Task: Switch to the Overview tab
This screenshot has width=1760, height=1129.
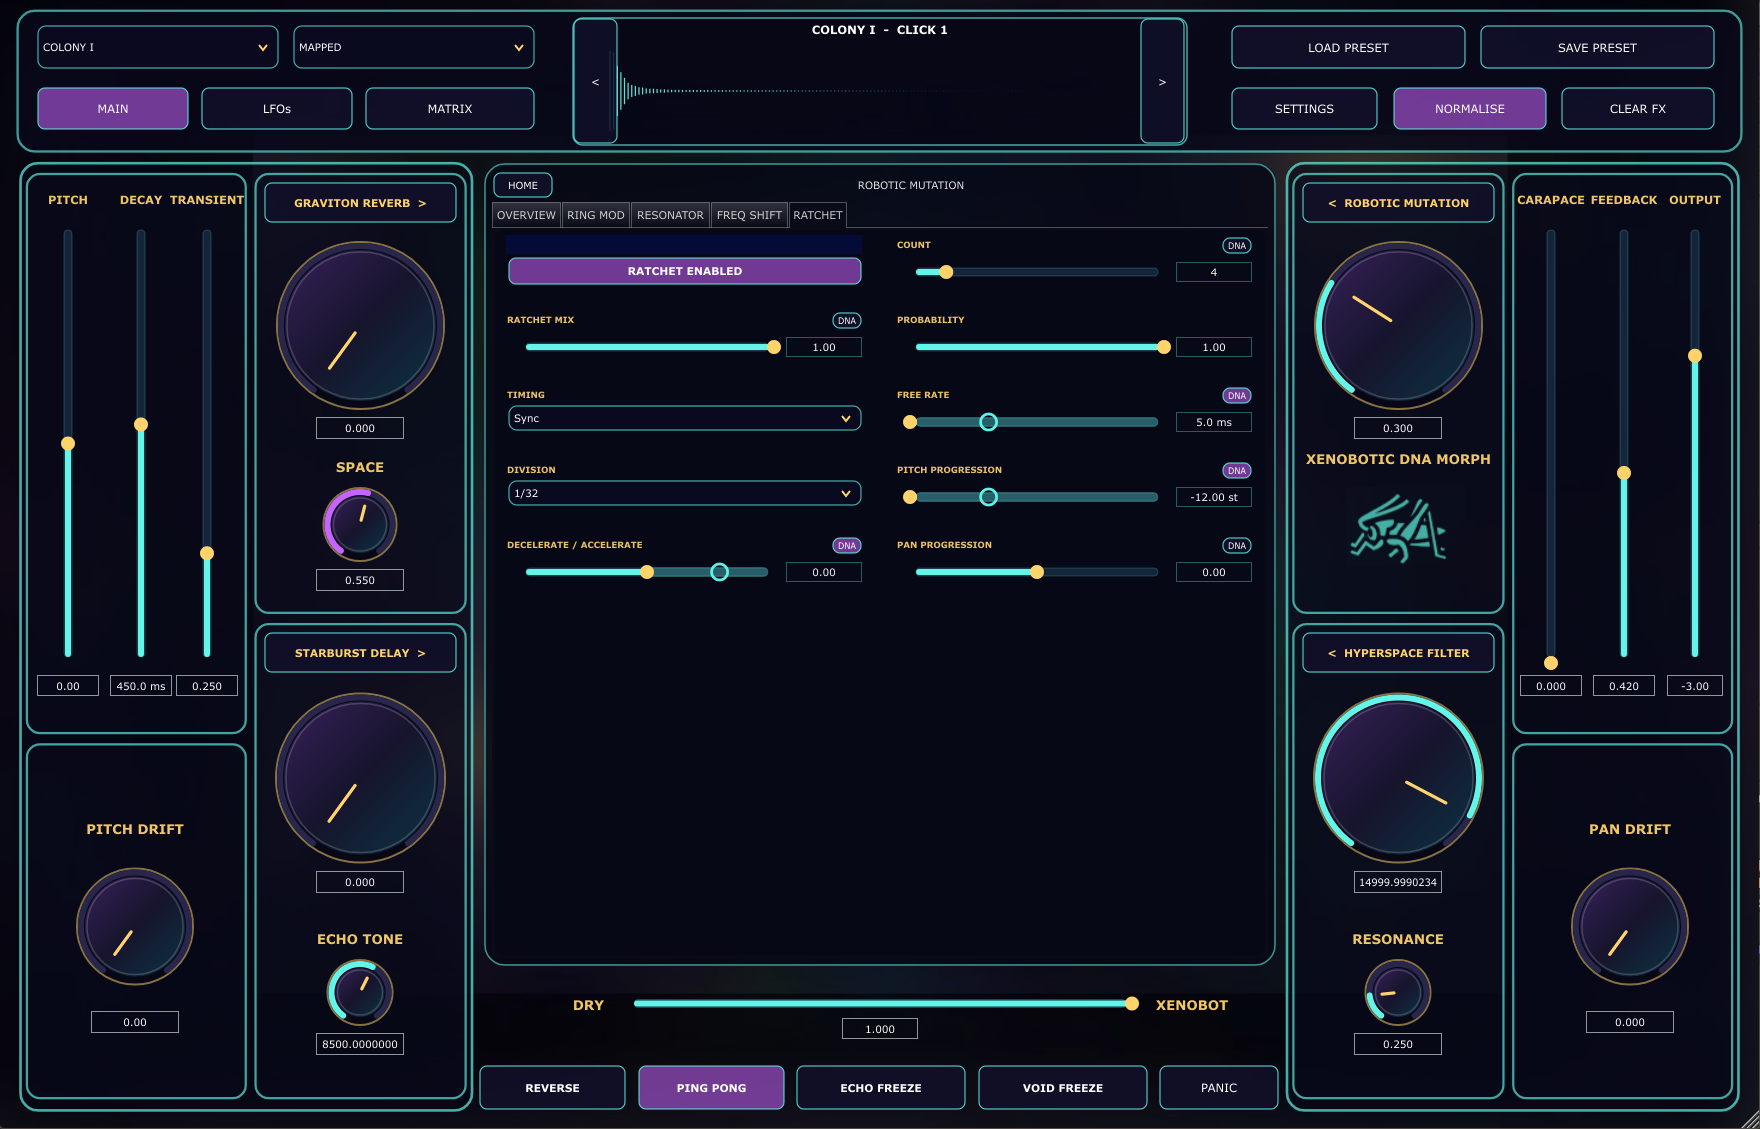Action: click(526, 215)
